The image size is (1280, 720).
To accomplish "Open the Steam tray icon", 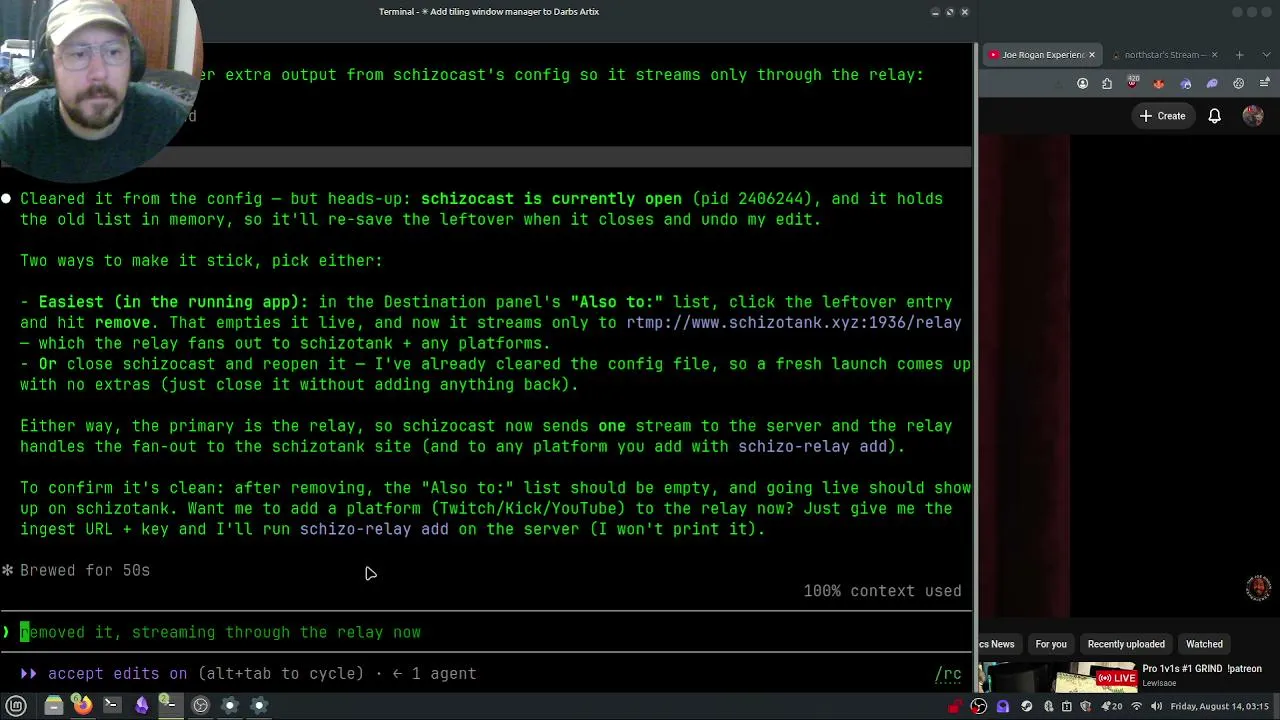I will coord(1027,706).
